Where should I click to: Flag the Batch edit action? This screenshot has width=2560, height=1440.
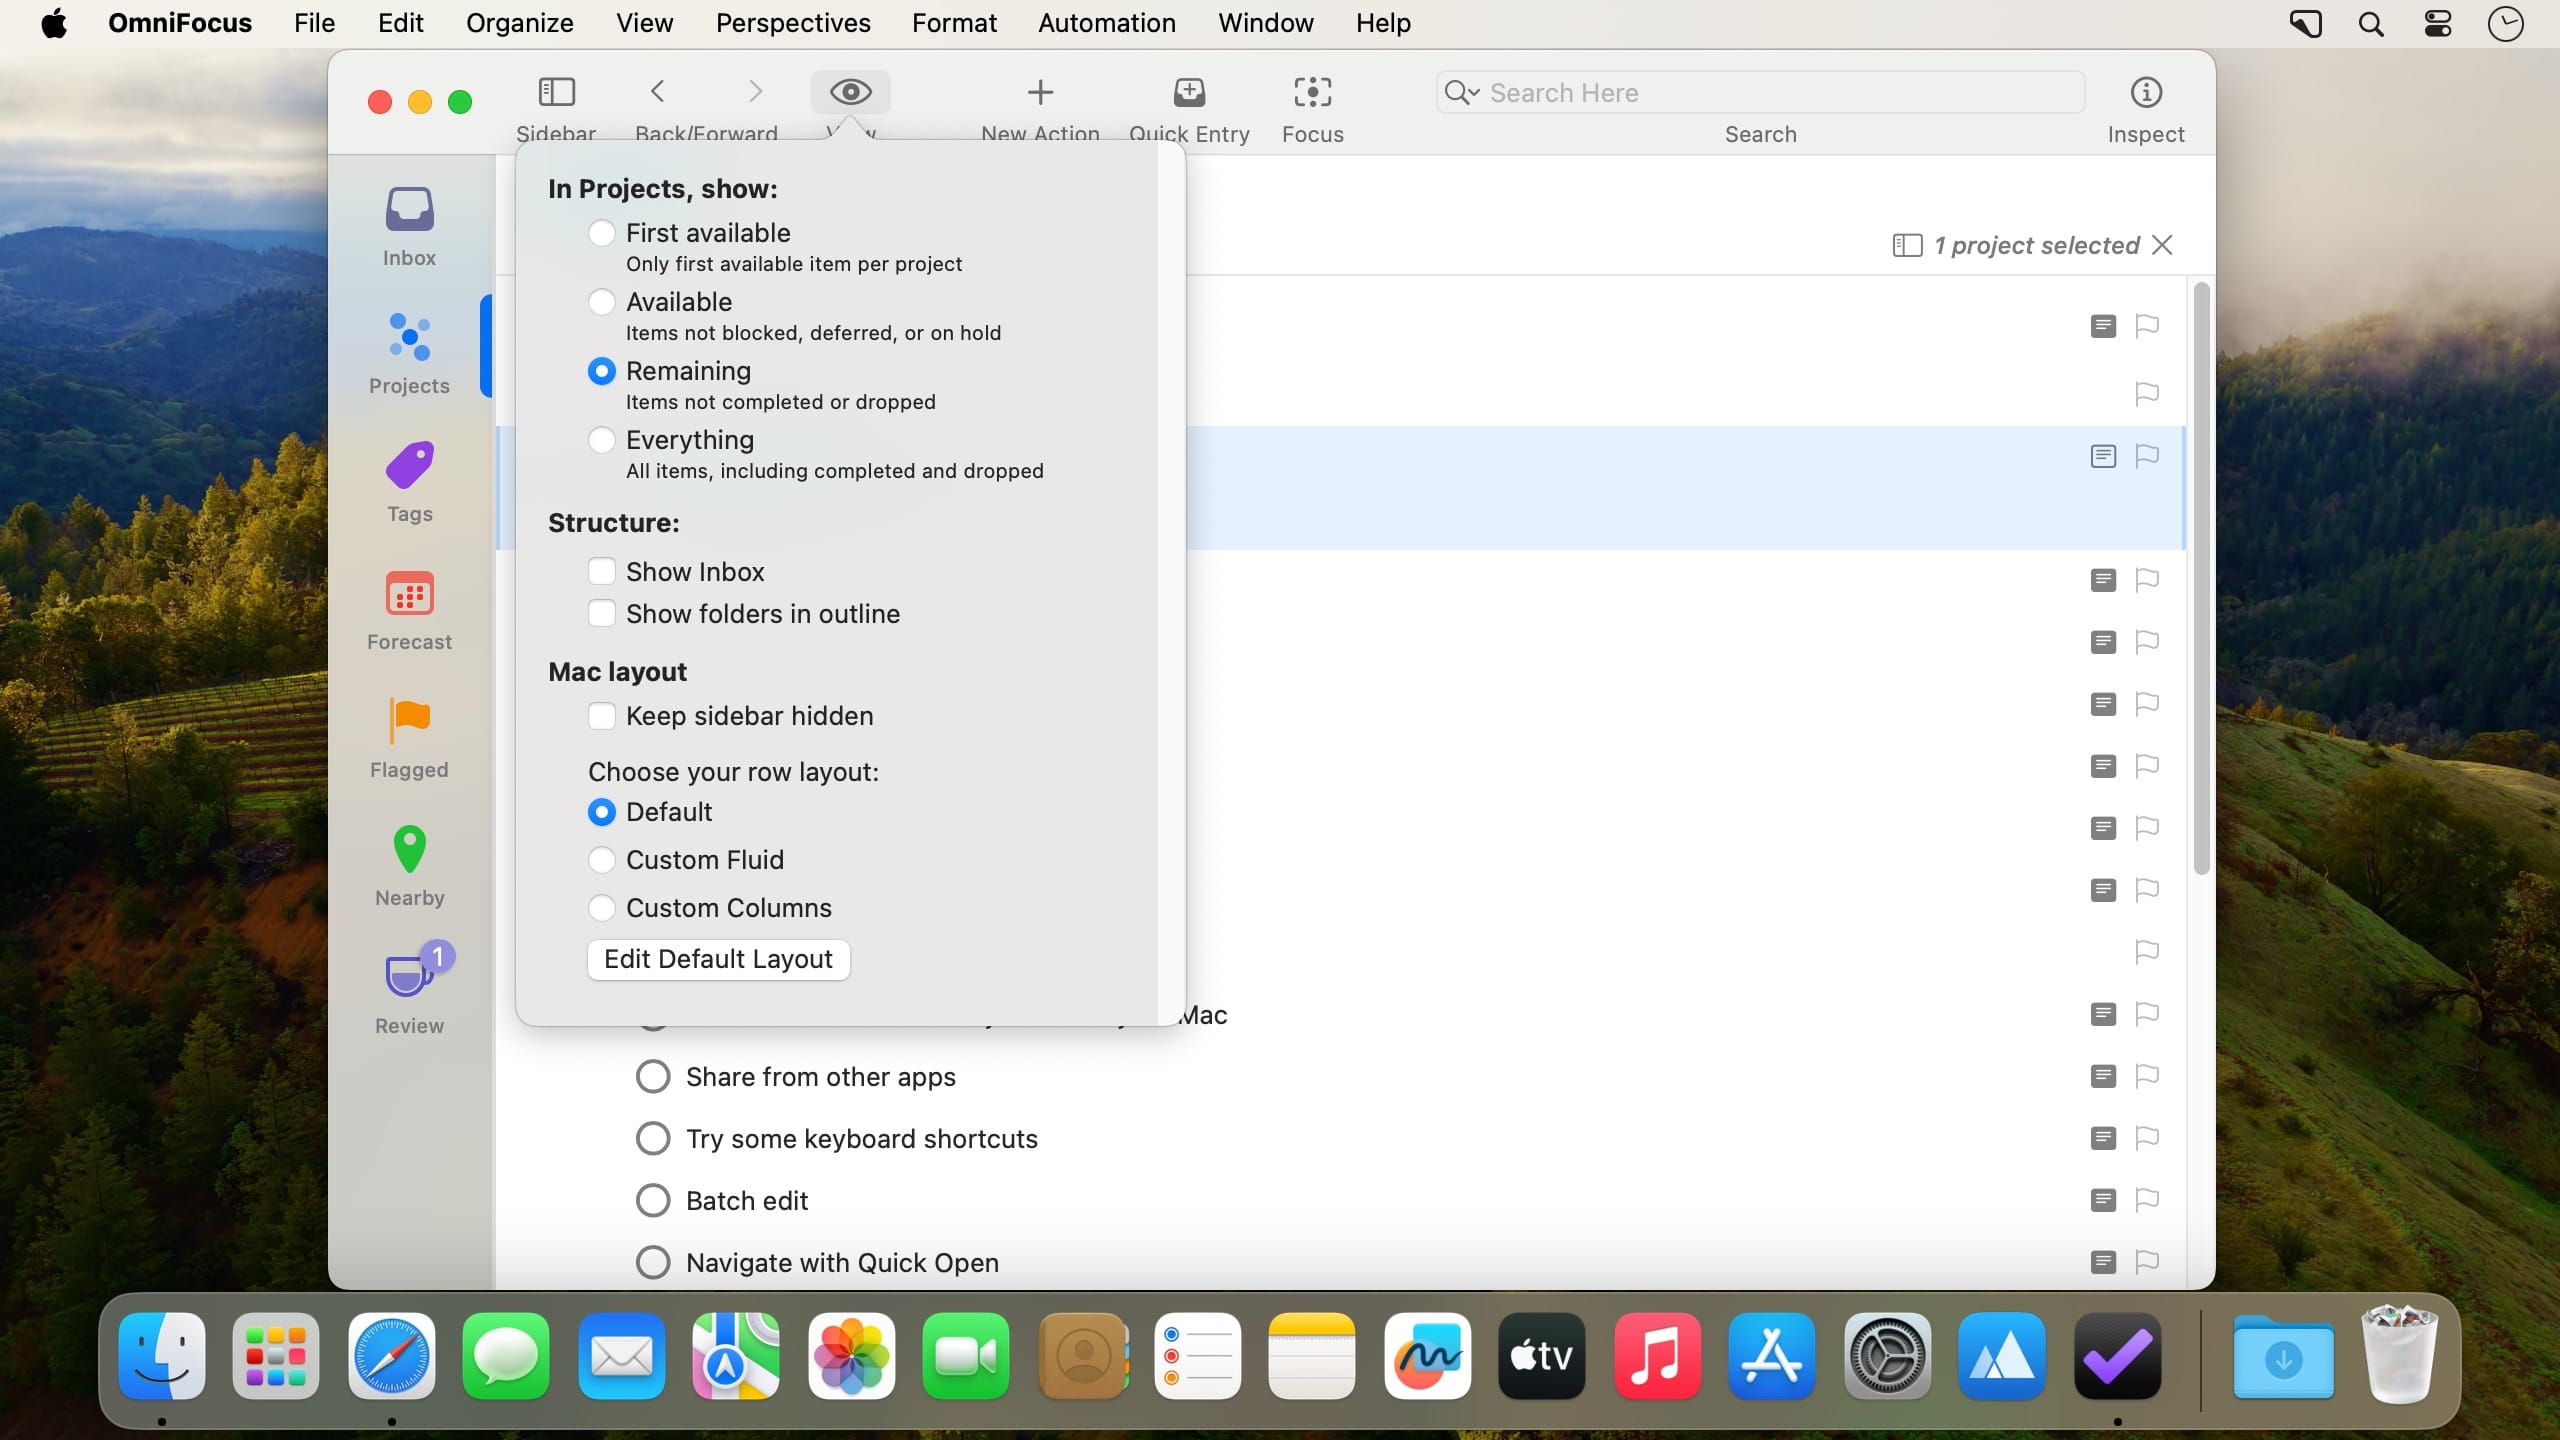pos(2146,1200)
